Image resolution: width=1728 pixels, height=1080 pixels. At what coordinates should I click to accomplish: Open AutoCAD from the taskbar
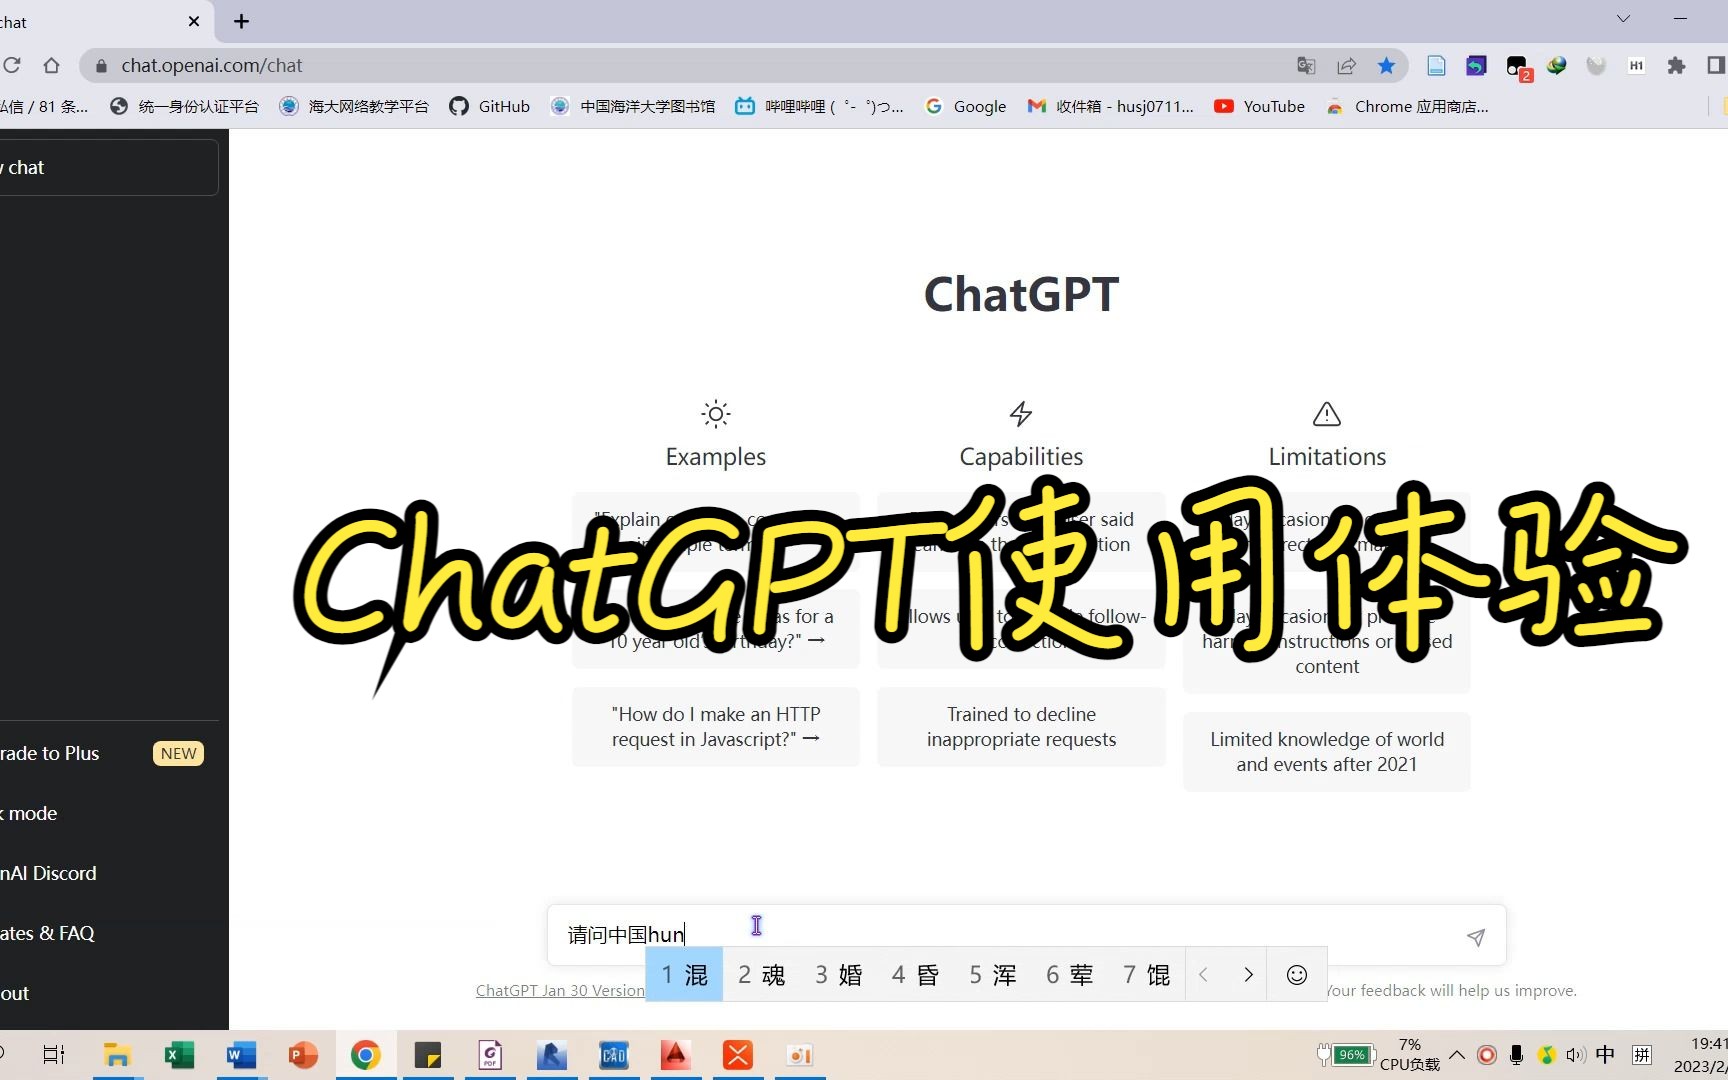[675, 1055]
